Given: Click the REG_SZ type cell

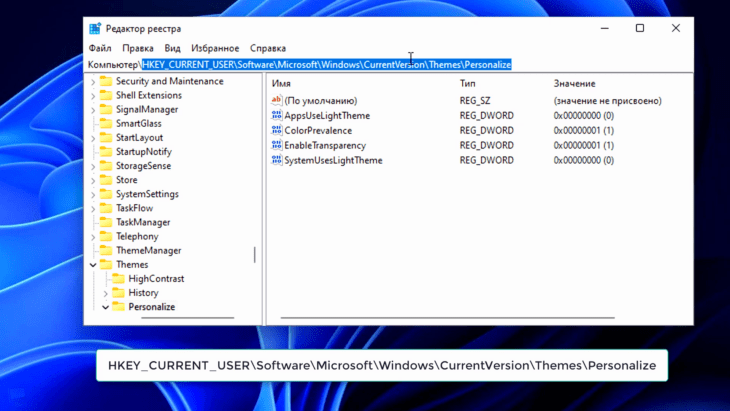Looking at the screenshot, I should tap(475, 101).
